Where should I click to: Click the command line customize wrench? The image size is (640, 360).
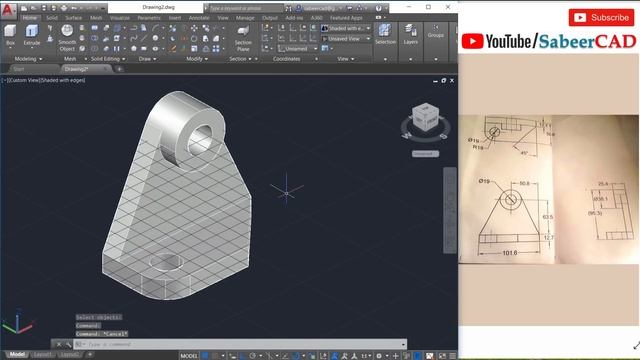[x=68, y=344]
